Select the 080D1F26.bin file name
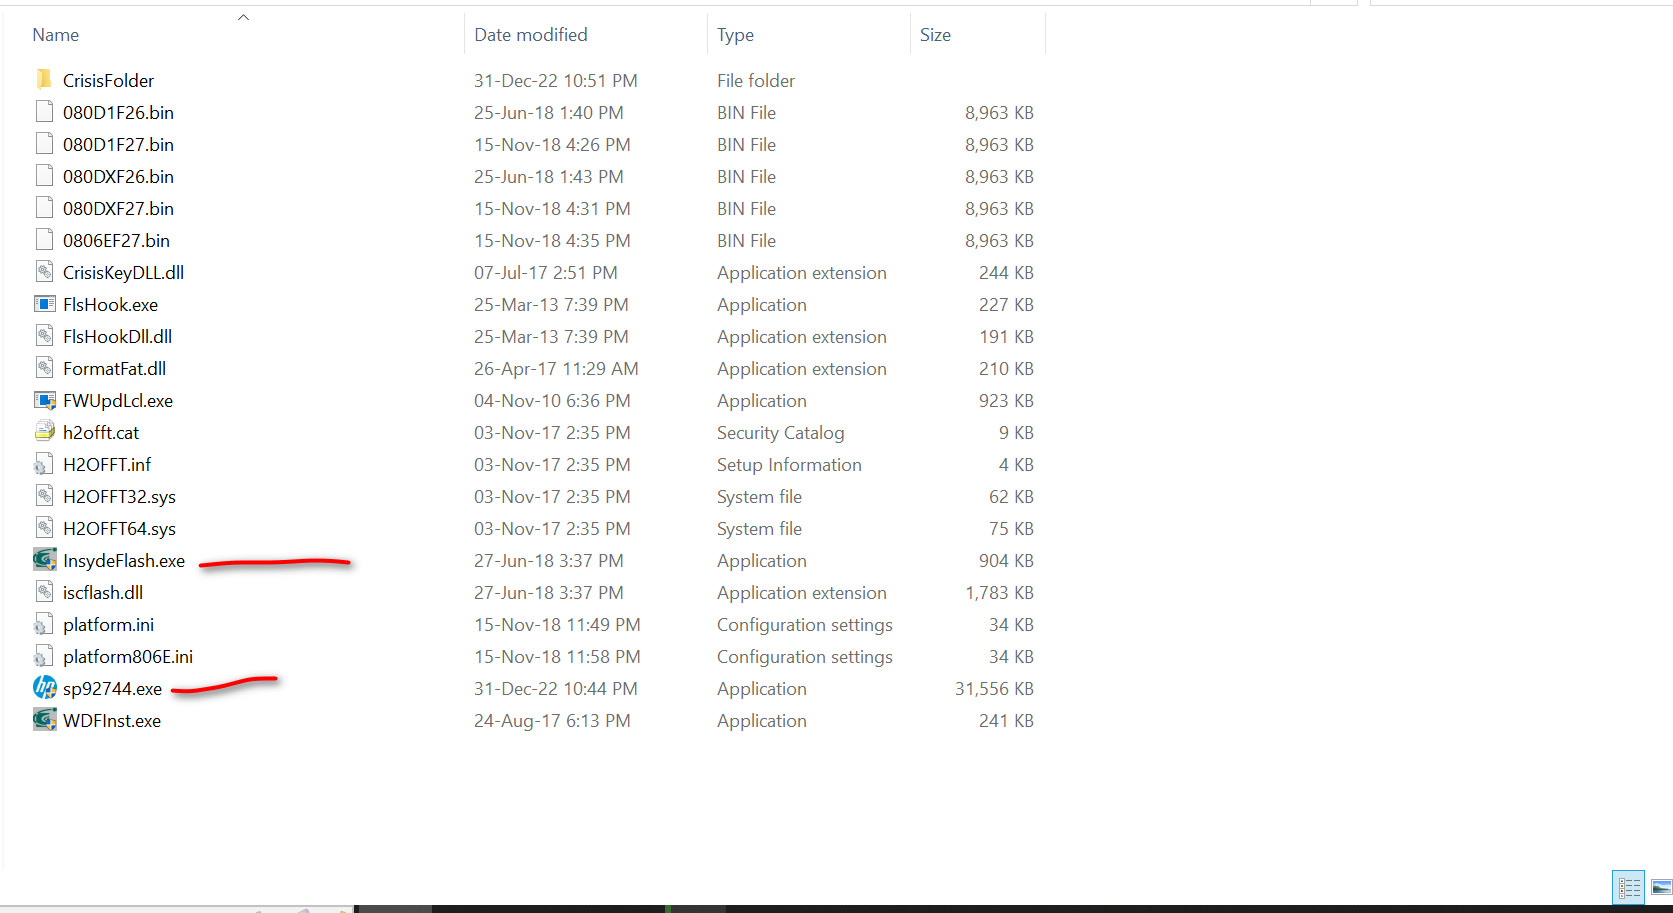Image resolution: width=1673 pixels, height=913 pixels. [118, 113]
